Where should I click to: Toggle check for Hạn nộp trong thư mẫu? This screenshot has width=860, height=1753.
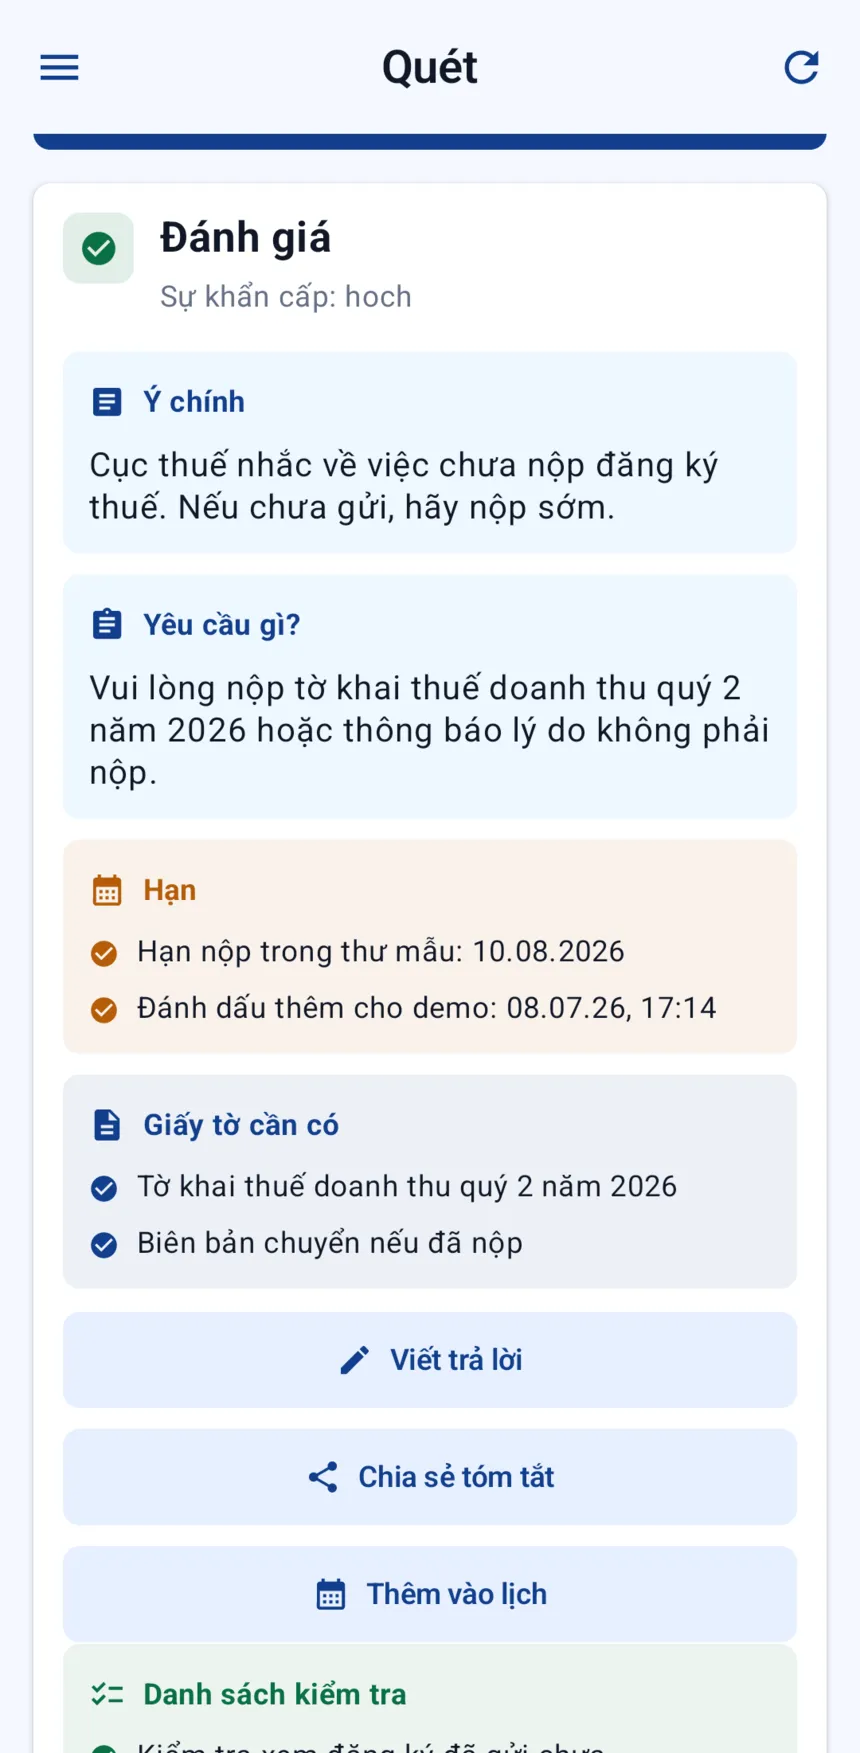pyautogui.click(x=104, y=953)
